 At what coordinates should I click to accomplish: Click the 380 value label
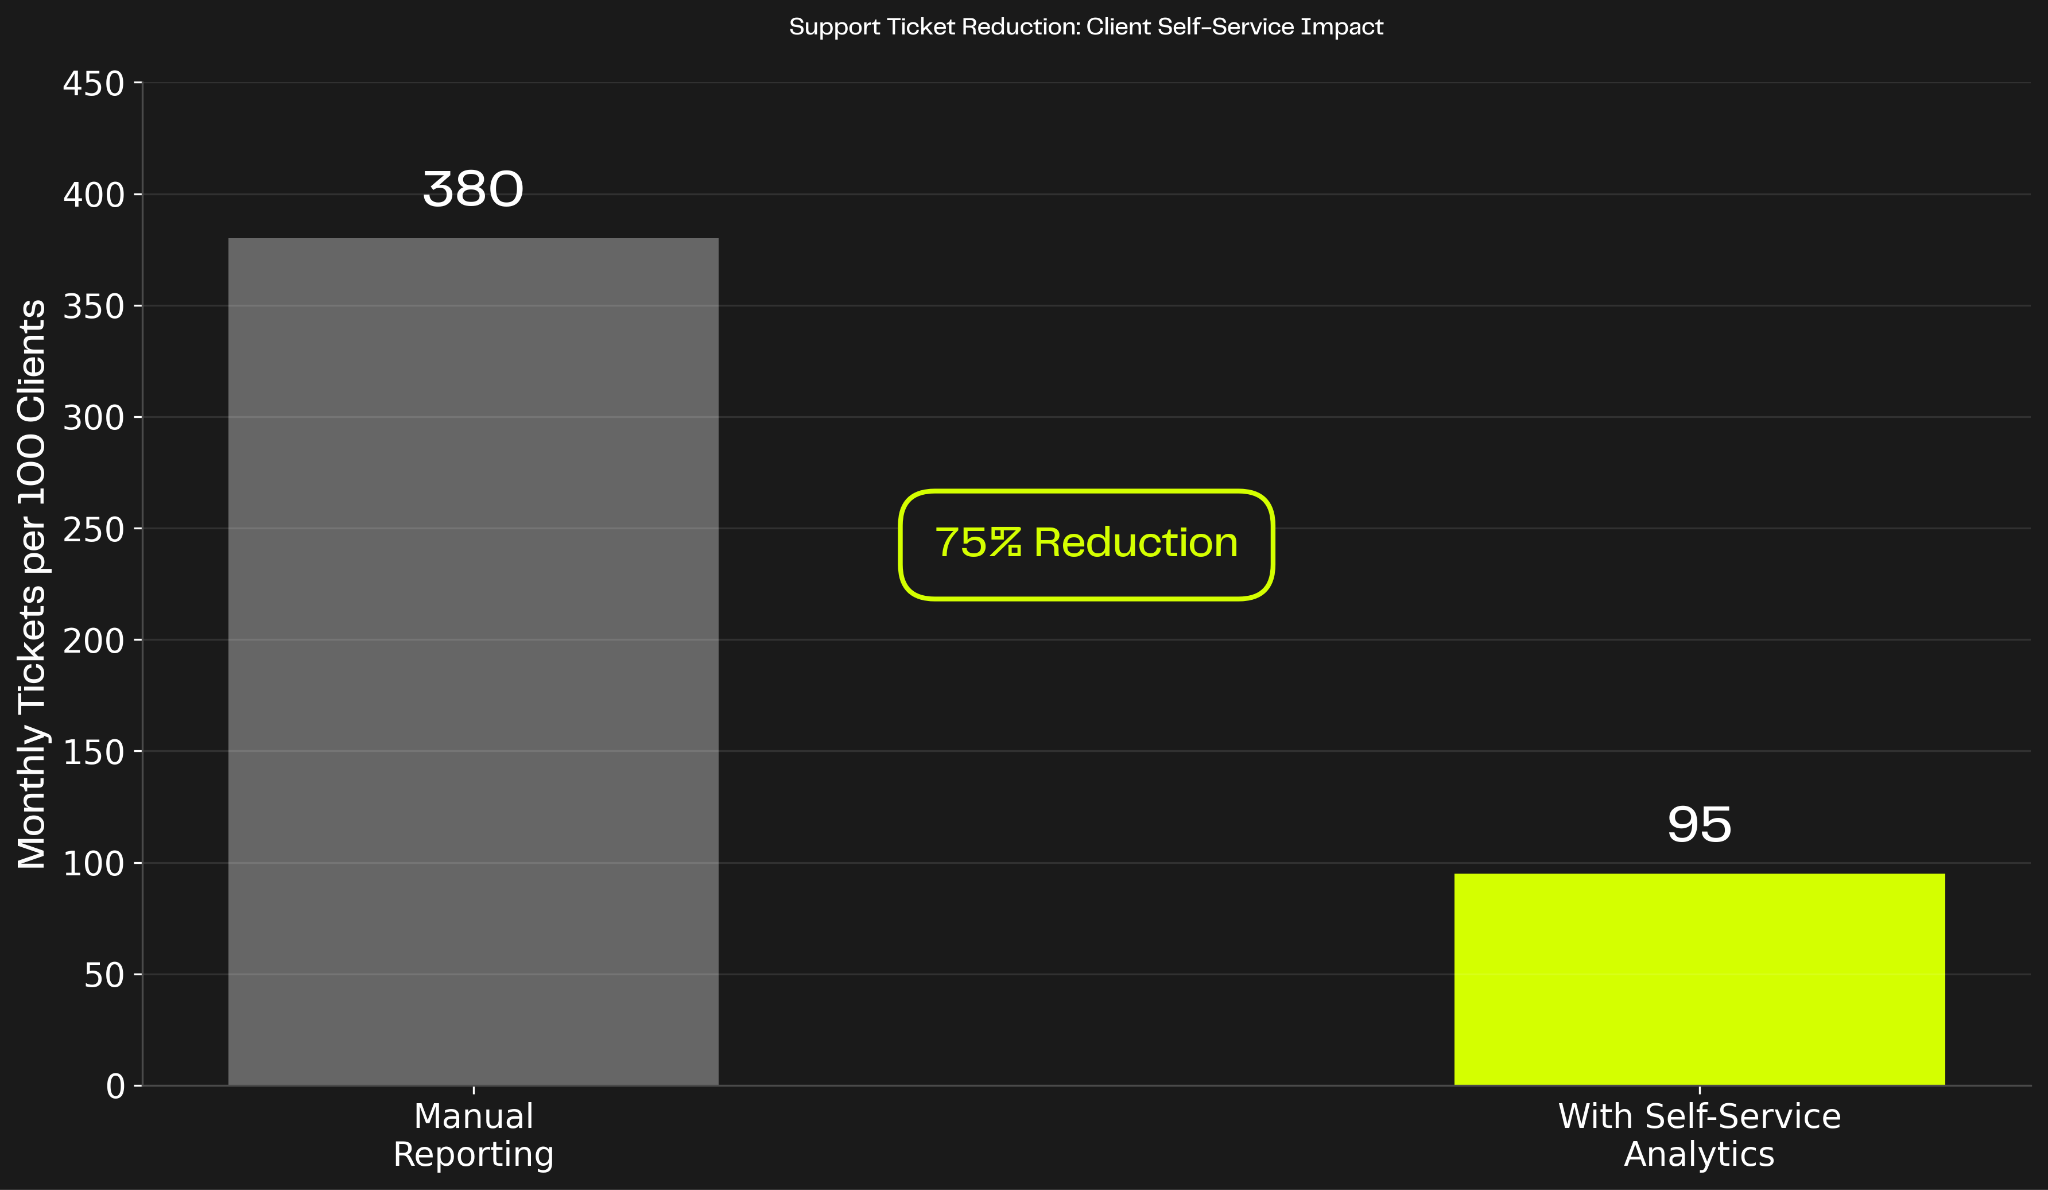[473, 189]
